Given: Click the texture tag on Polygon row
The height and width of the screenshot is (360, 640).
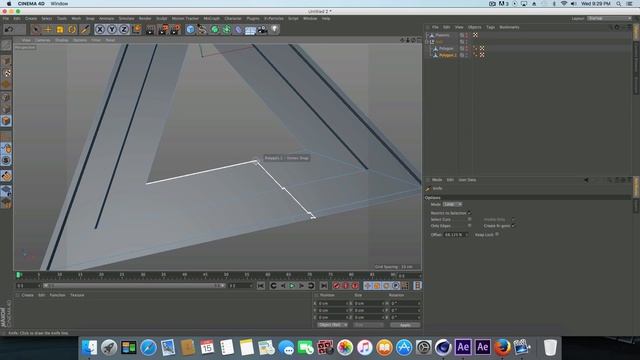Looking at the screenshot, I should 482,49.
